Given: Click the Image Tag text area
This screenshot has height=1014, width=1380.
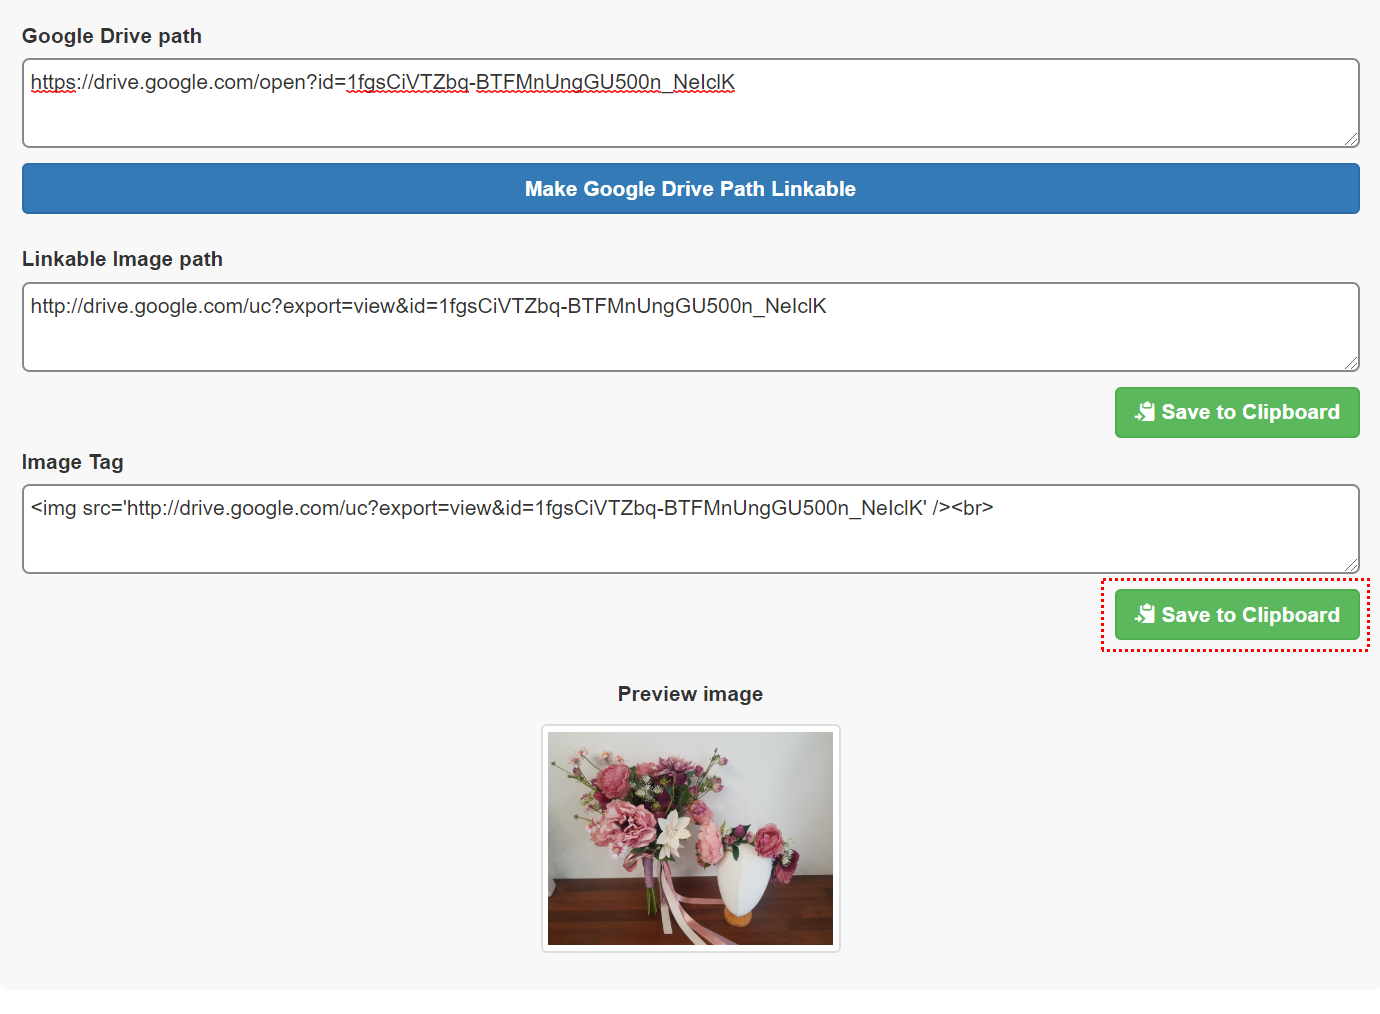Looking at the screenshot, I should [x=690, y=529].
